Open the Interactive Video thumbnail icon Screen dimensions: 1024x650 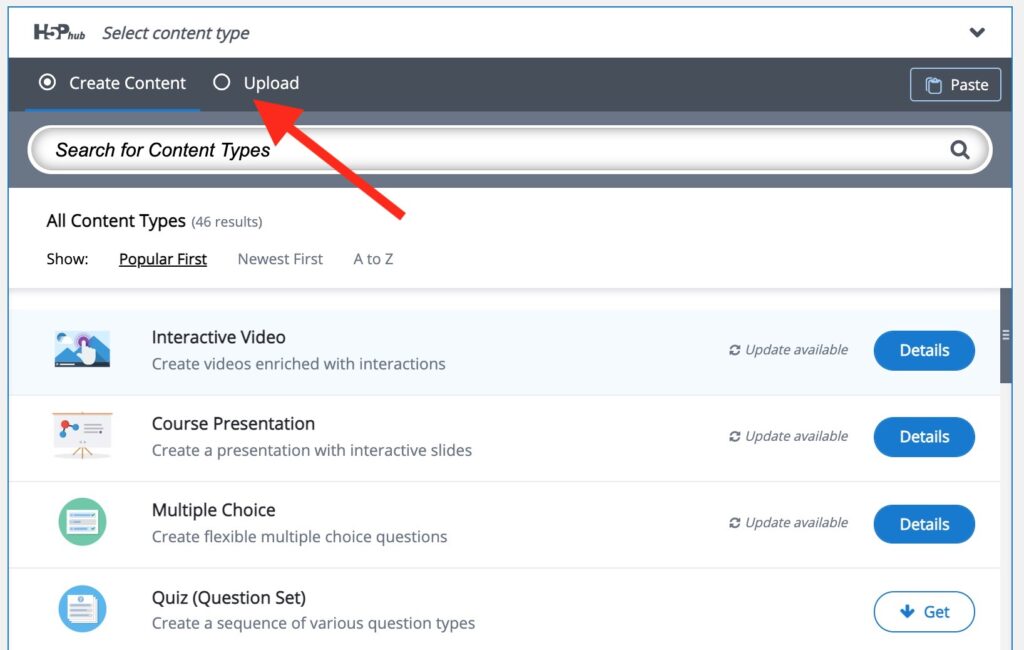(82, 349)
